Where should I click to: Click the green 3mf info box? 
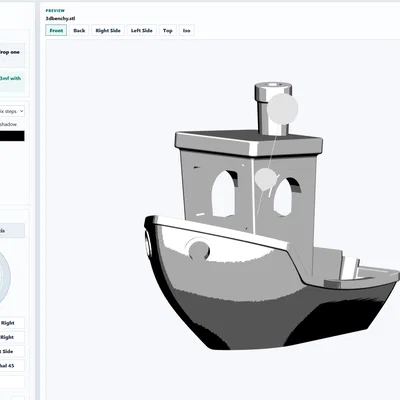[x=12, y=81]
